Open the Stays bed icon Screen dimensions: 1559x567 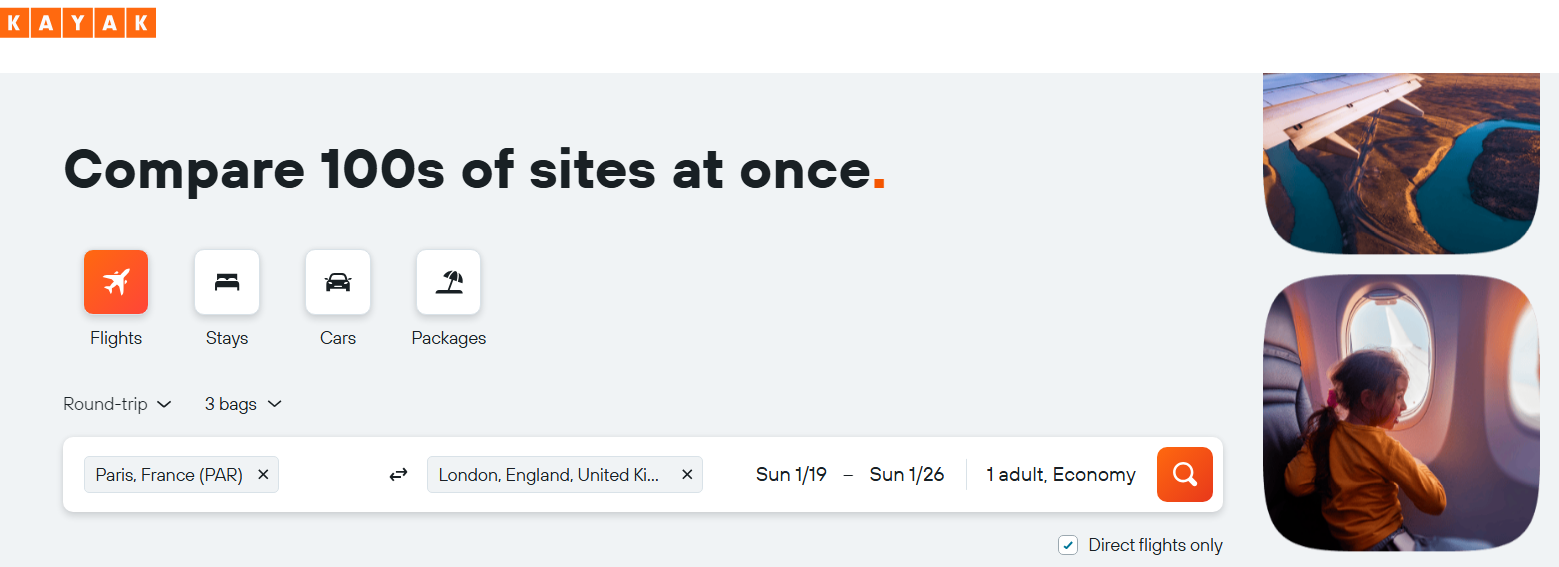tap(227, 282)
